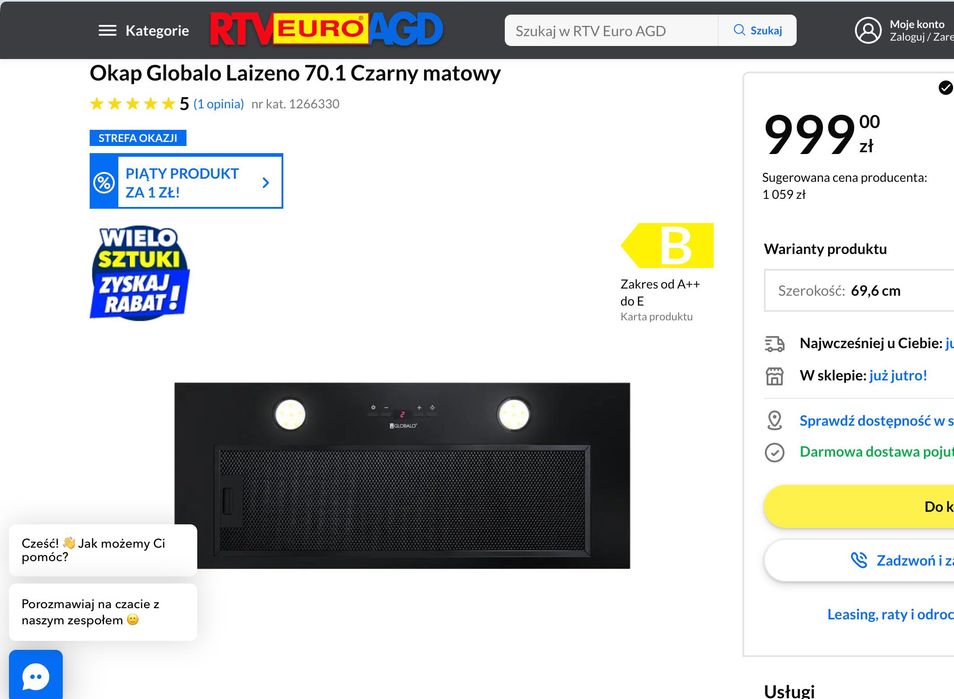Open the (1 opinia) reviews link
Screen dimensions: 954x699
point(218,104)
